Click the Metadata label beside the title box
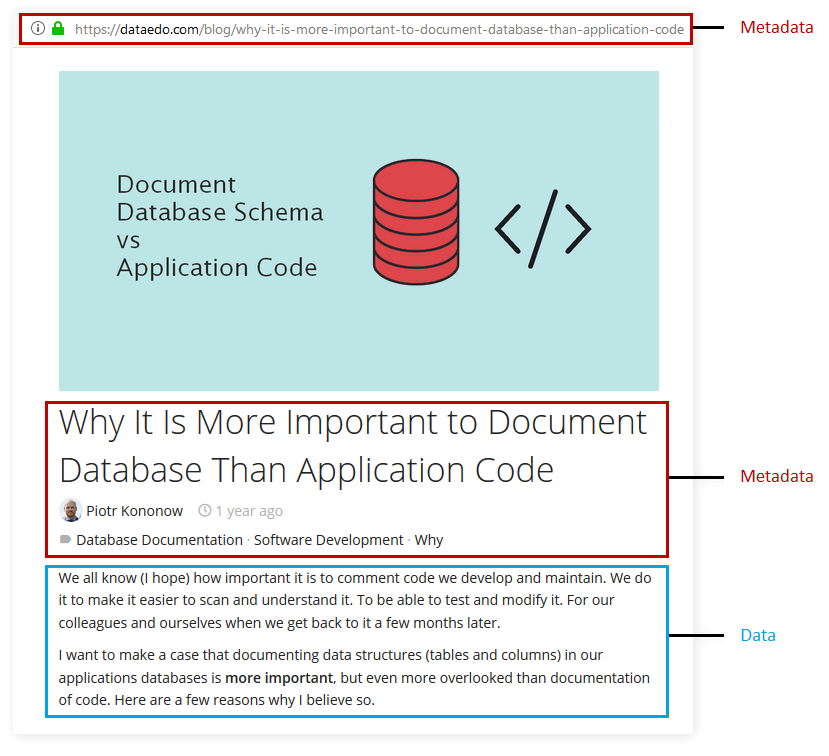Viewport: 829px width, 756px height. pyautogui.click(x=777, y=476)
